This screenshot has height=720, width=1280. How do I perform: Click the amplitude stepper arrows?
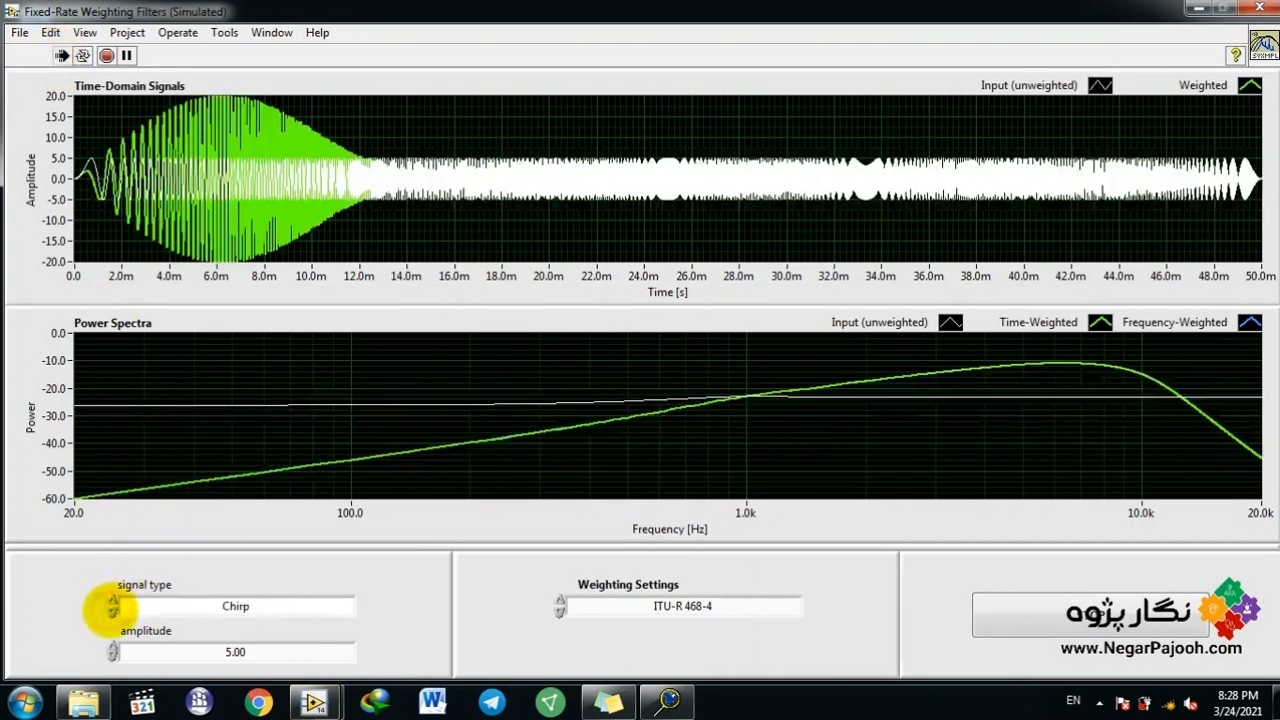[113, 652]
